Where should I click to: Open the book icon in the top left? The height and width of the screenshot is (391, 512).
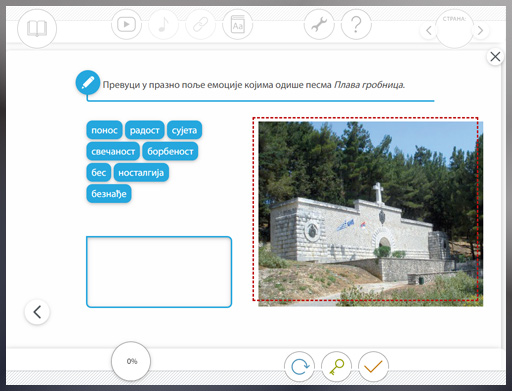coord(37,28)
